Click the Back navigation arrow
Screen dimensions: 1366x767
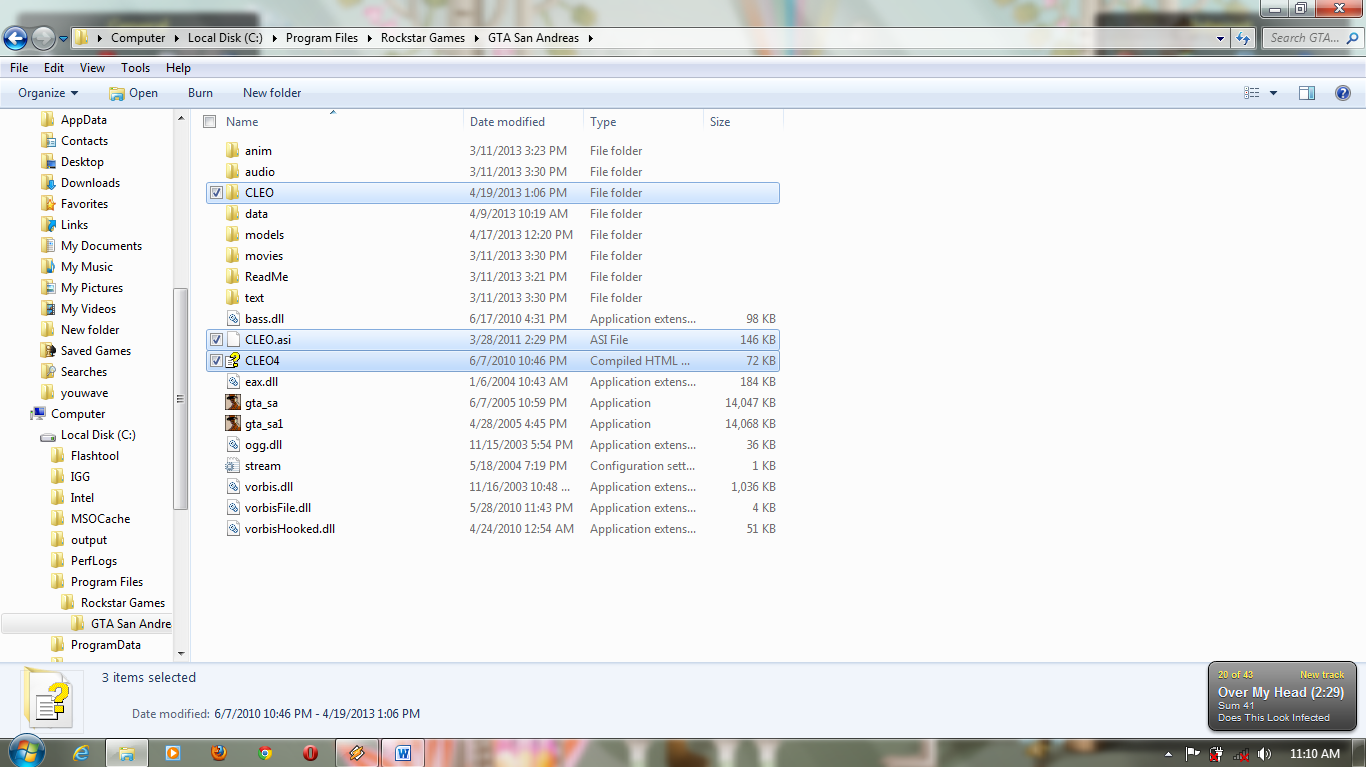[16, 38]
